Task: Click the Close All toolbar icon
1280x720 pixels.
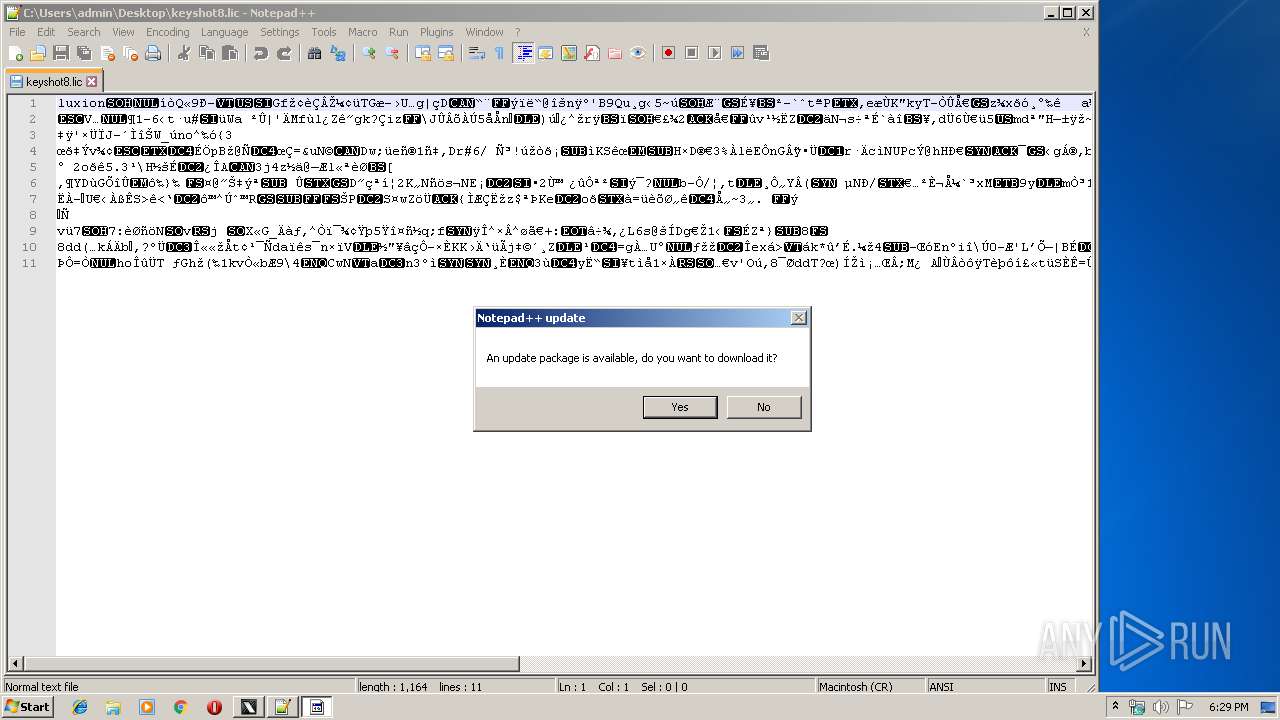Action: [x=130, y=53]
